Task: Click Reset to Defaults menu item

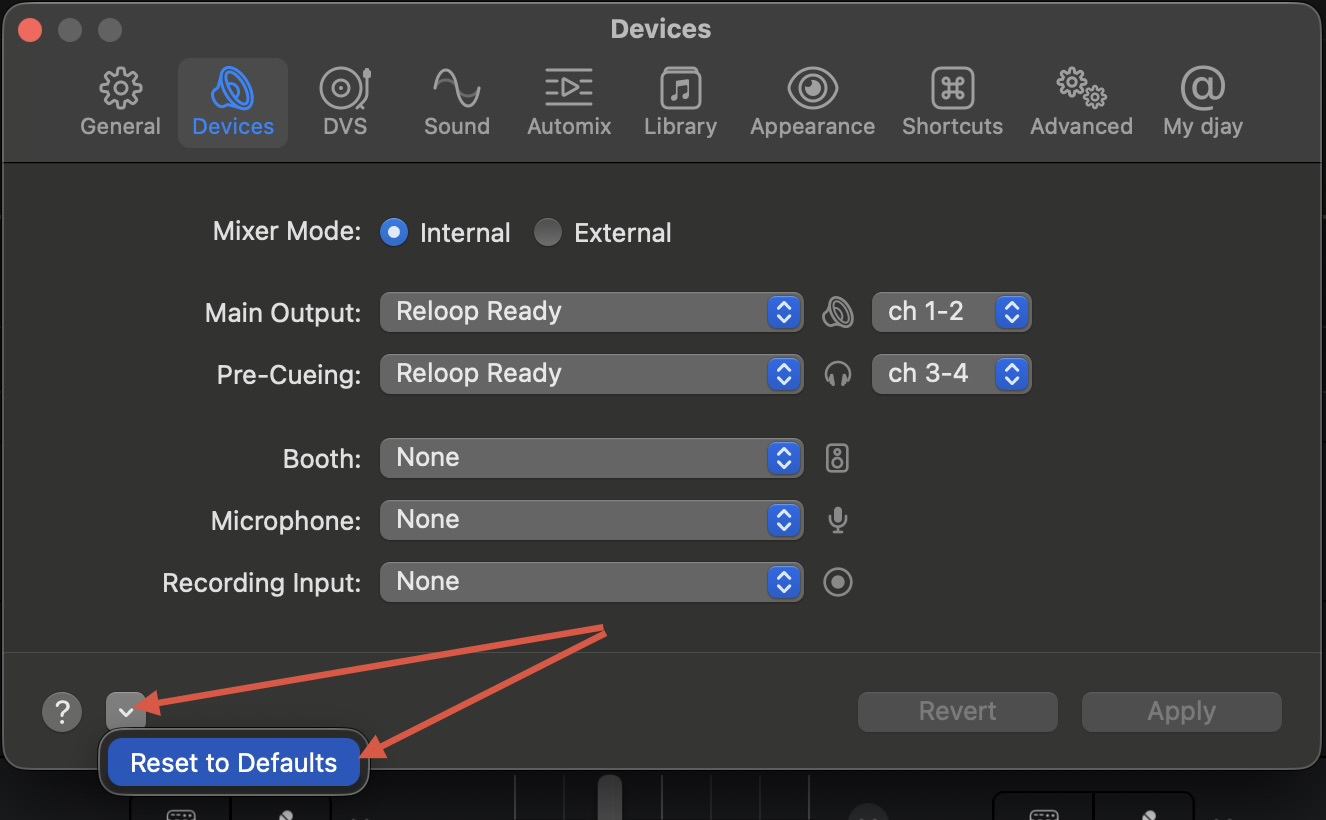Action: (234, 763)
